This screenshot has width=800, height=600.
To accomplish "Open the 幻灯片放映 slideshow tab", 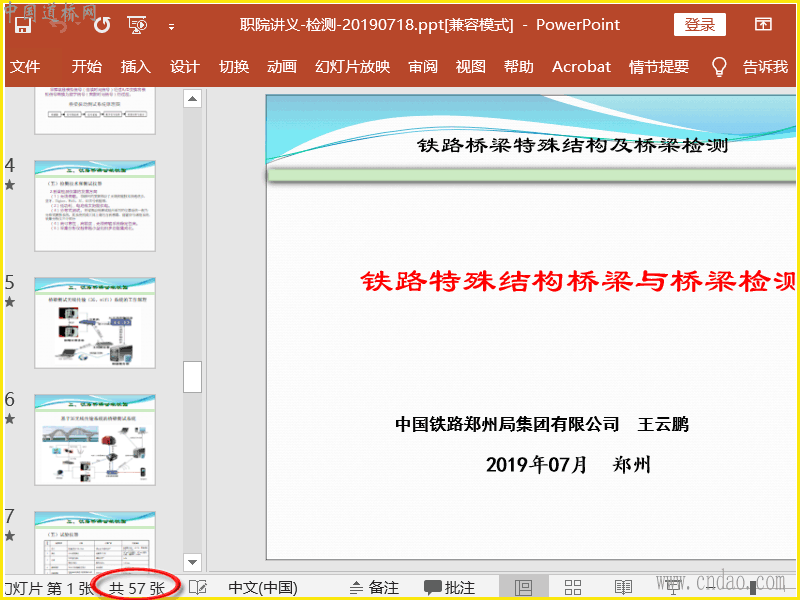I will pos(353,66).
